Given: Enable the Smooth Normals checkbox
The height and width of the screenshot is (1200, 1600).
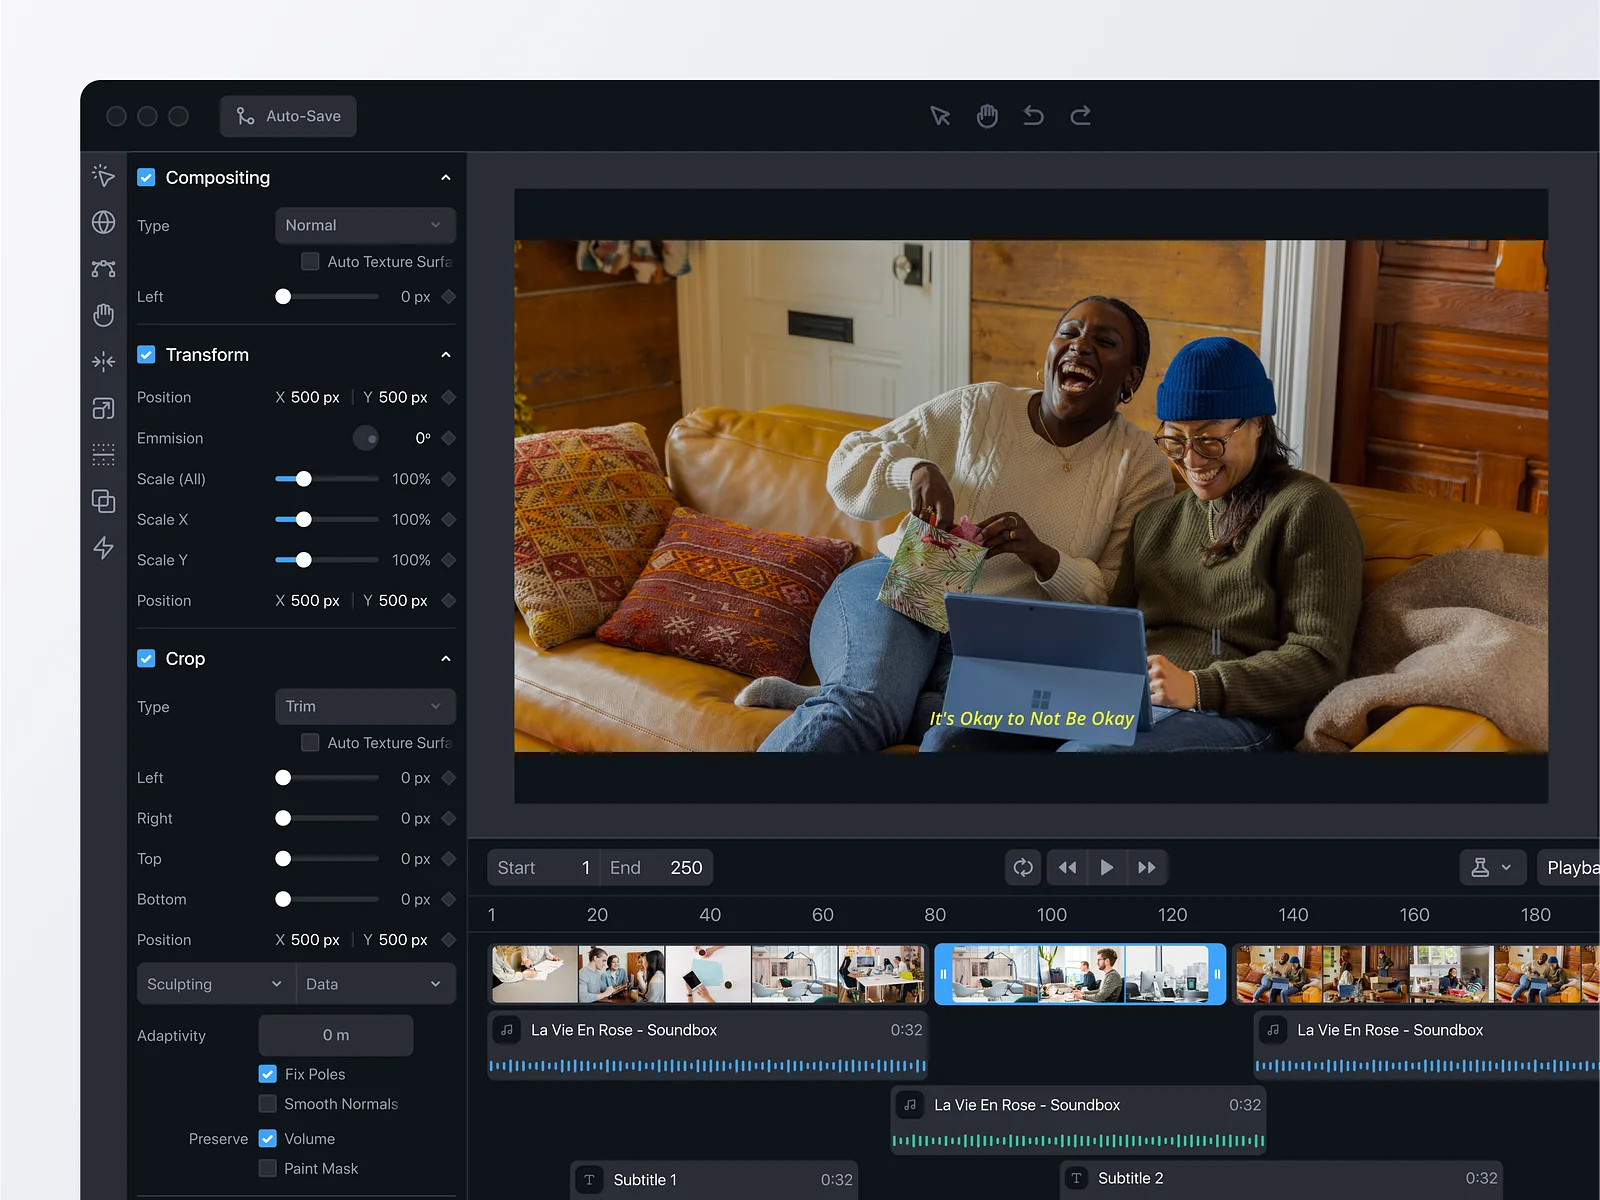Looking at the screenshot, I should [x=268, y=1104].
